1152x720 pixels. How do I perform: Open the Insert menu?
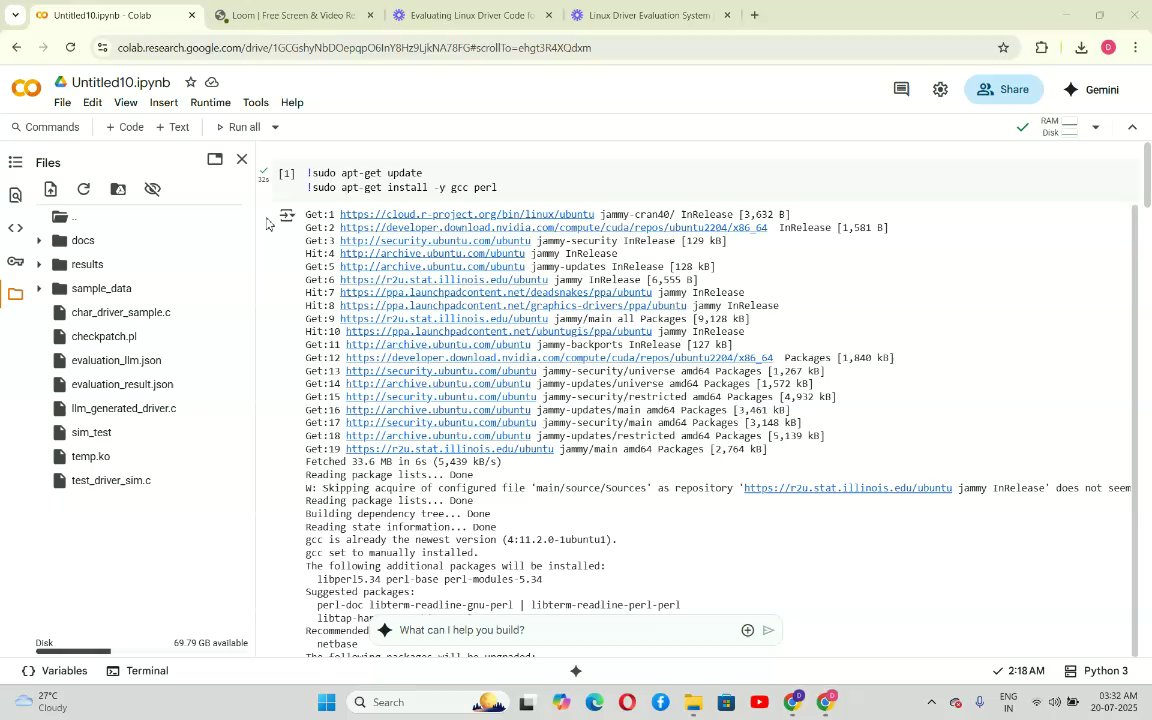[164, 103]
